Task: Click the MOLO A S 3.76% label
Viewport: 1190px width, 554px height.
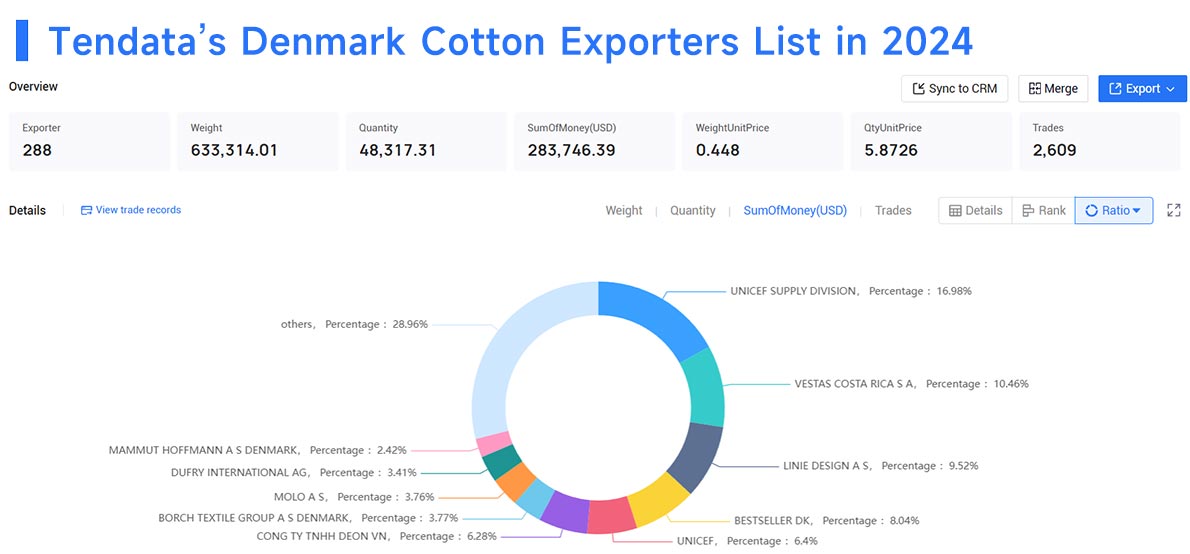Action: [354, 497]
